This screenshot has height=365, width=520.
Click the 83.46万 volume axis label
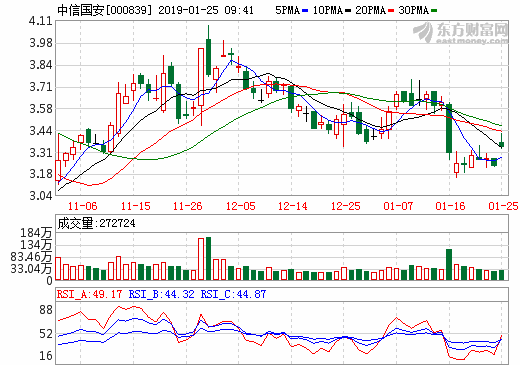(x=31, y=257)
